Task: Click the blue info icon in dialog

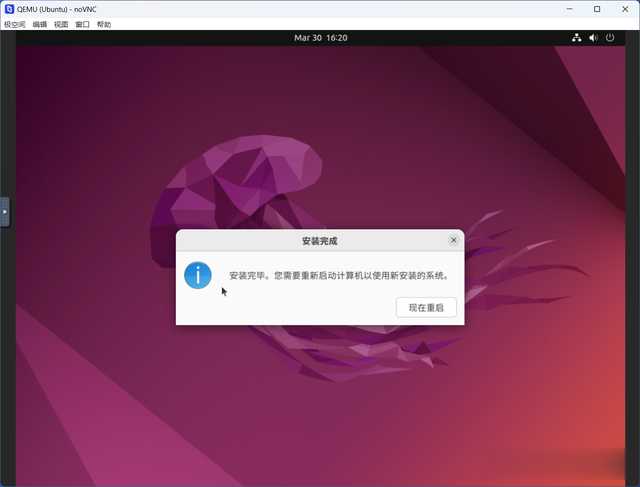Action: point(198,275)
